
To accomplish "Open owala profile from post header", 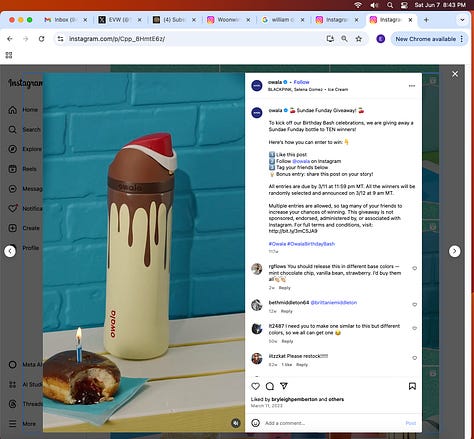I will pyautogui.click(x=275, y=82).
